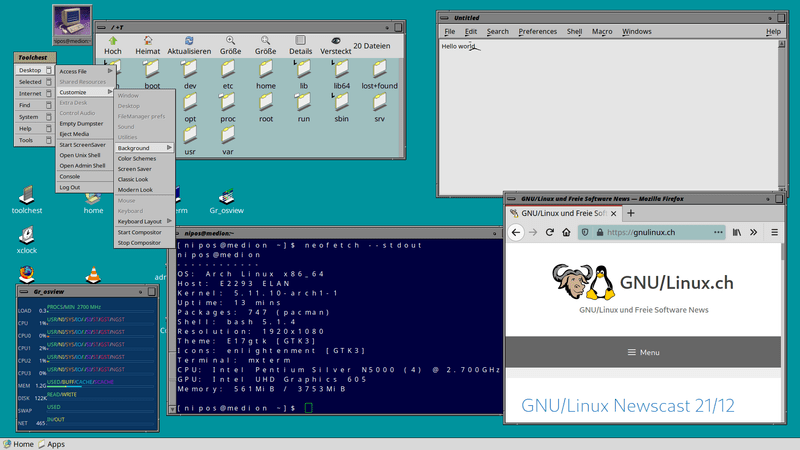
Task: Open the Heimat home folder icon
Action: click(x=147, y=41)
